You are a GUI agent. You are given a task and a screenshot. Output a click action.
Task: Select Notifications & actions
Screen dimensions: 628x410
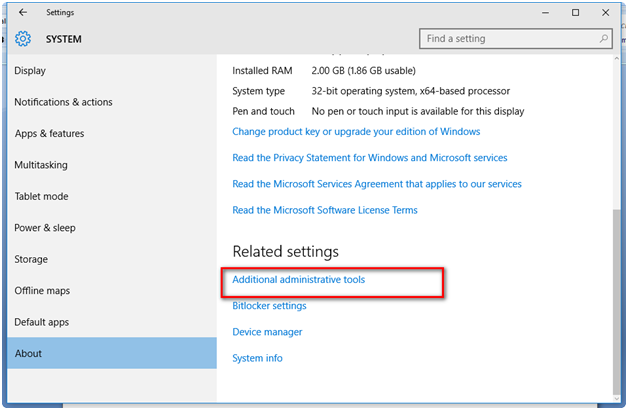(63, 102)
